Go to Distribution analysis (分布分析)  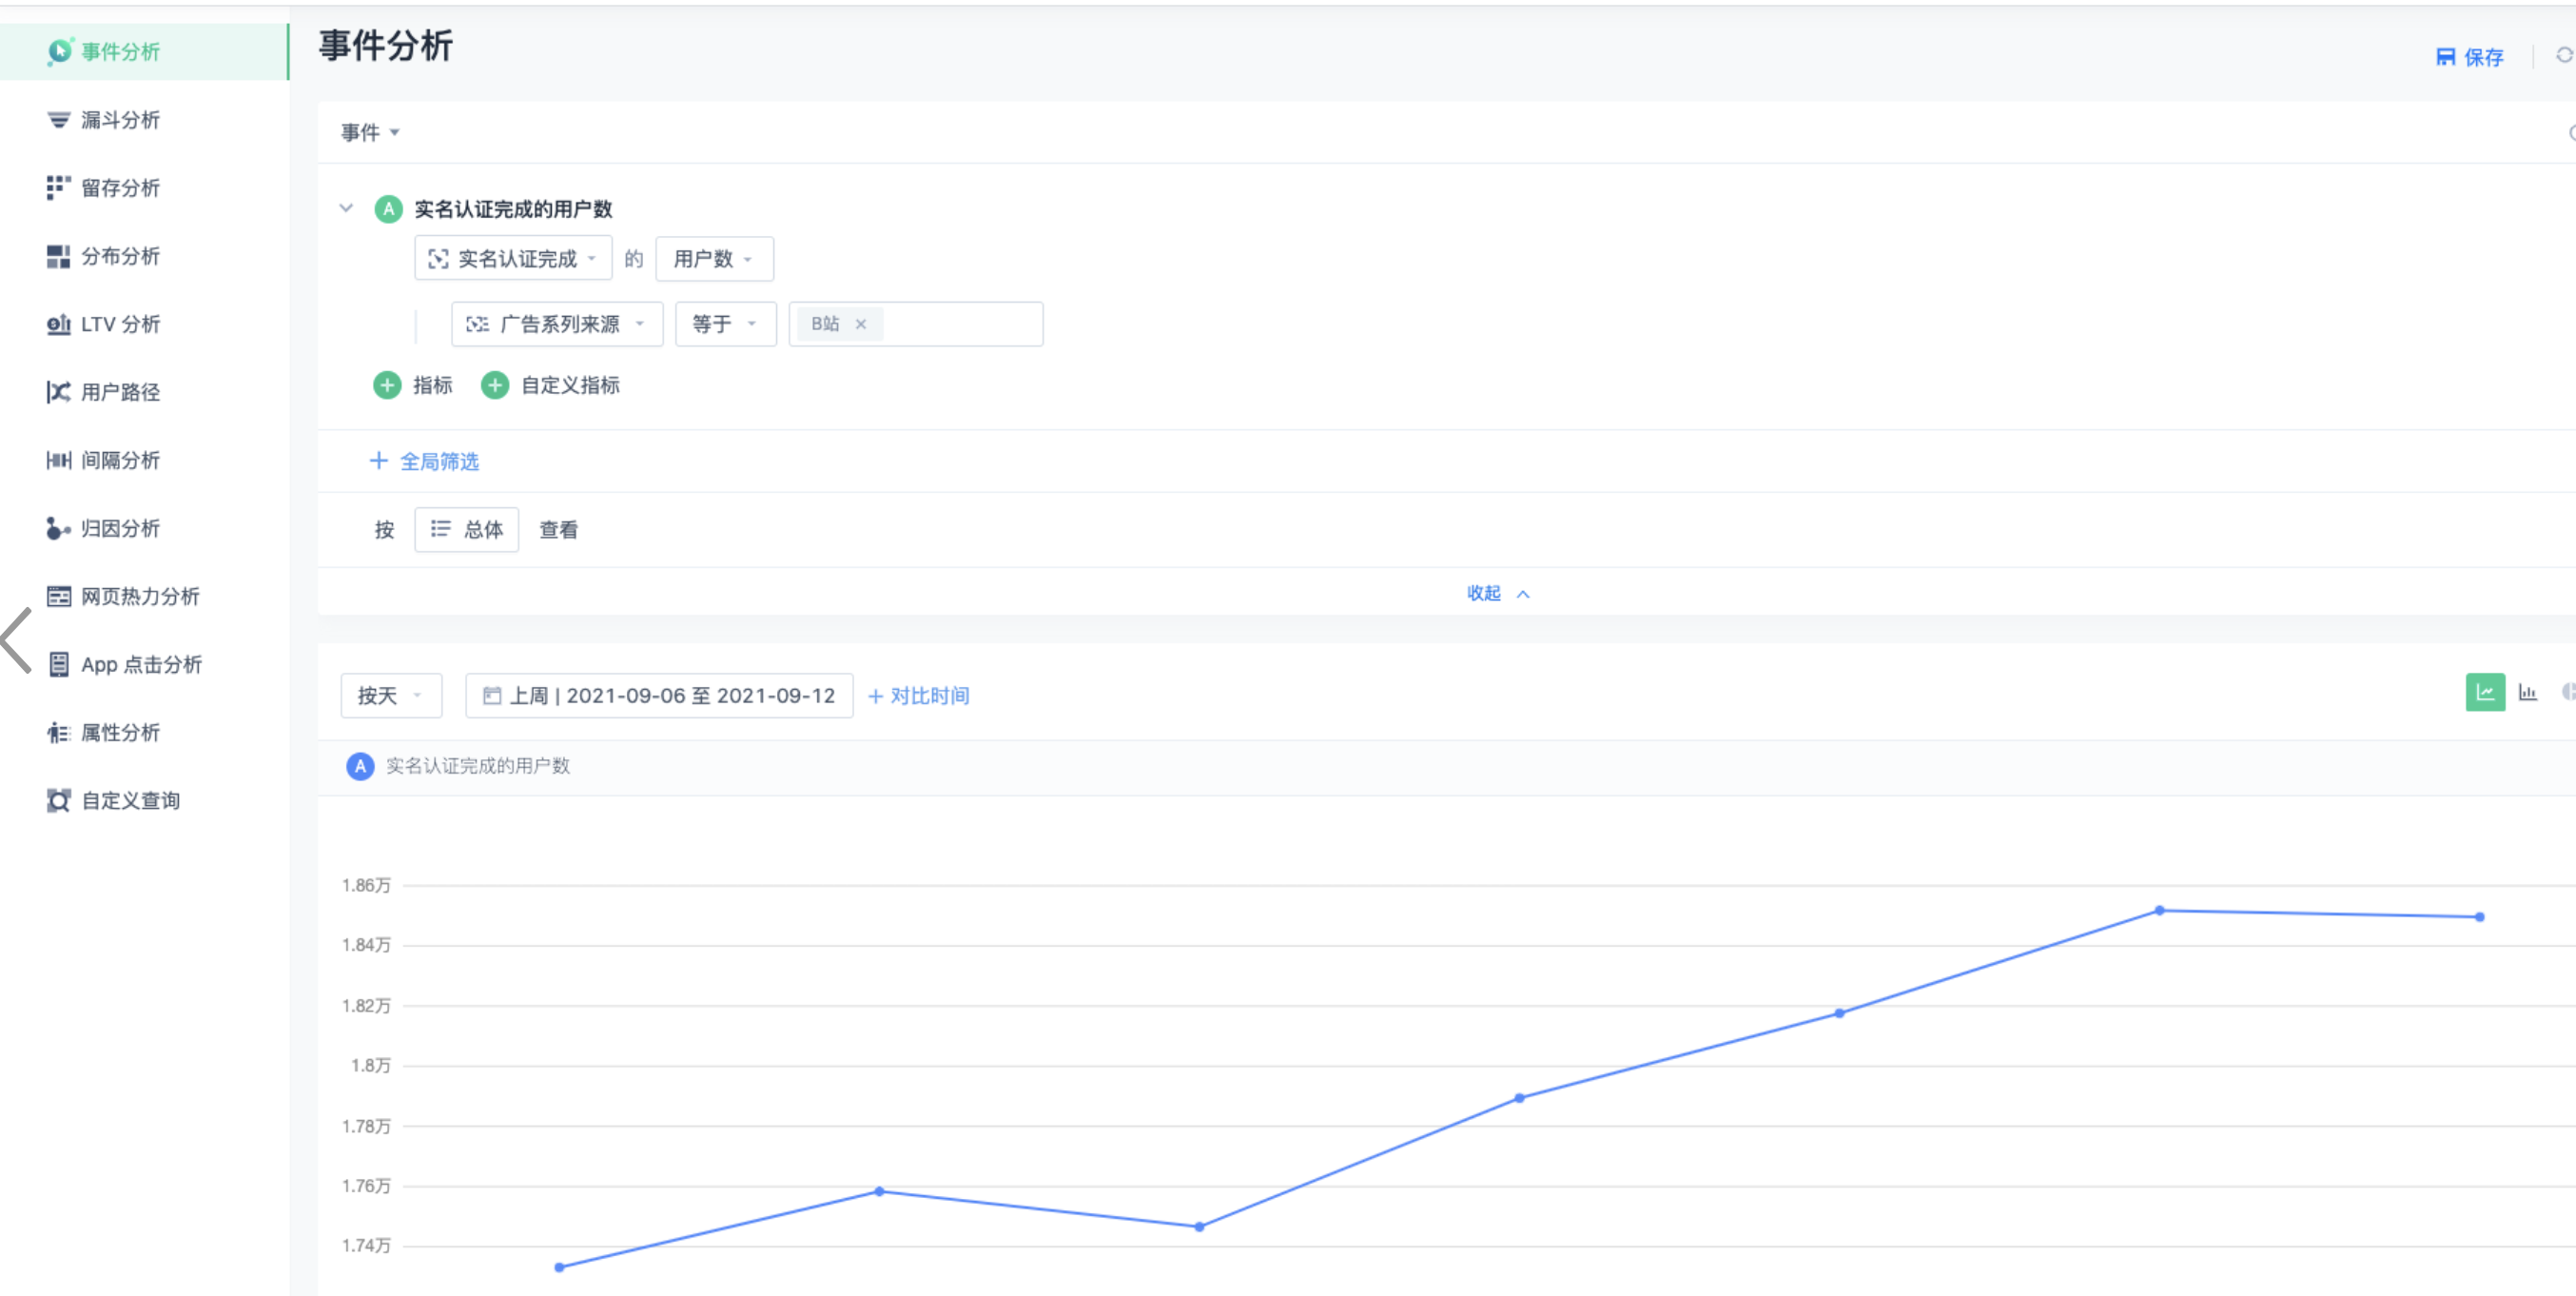[x=119, y=256]
